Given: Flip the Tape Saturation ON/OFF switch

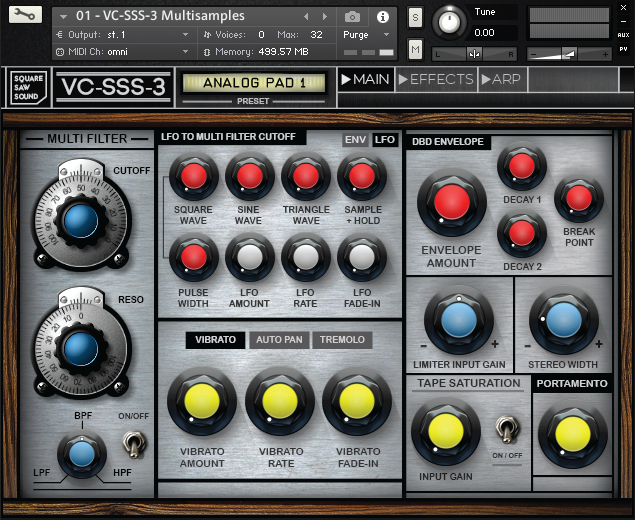Looking at the screenshot, I should (x=507, y=429).
